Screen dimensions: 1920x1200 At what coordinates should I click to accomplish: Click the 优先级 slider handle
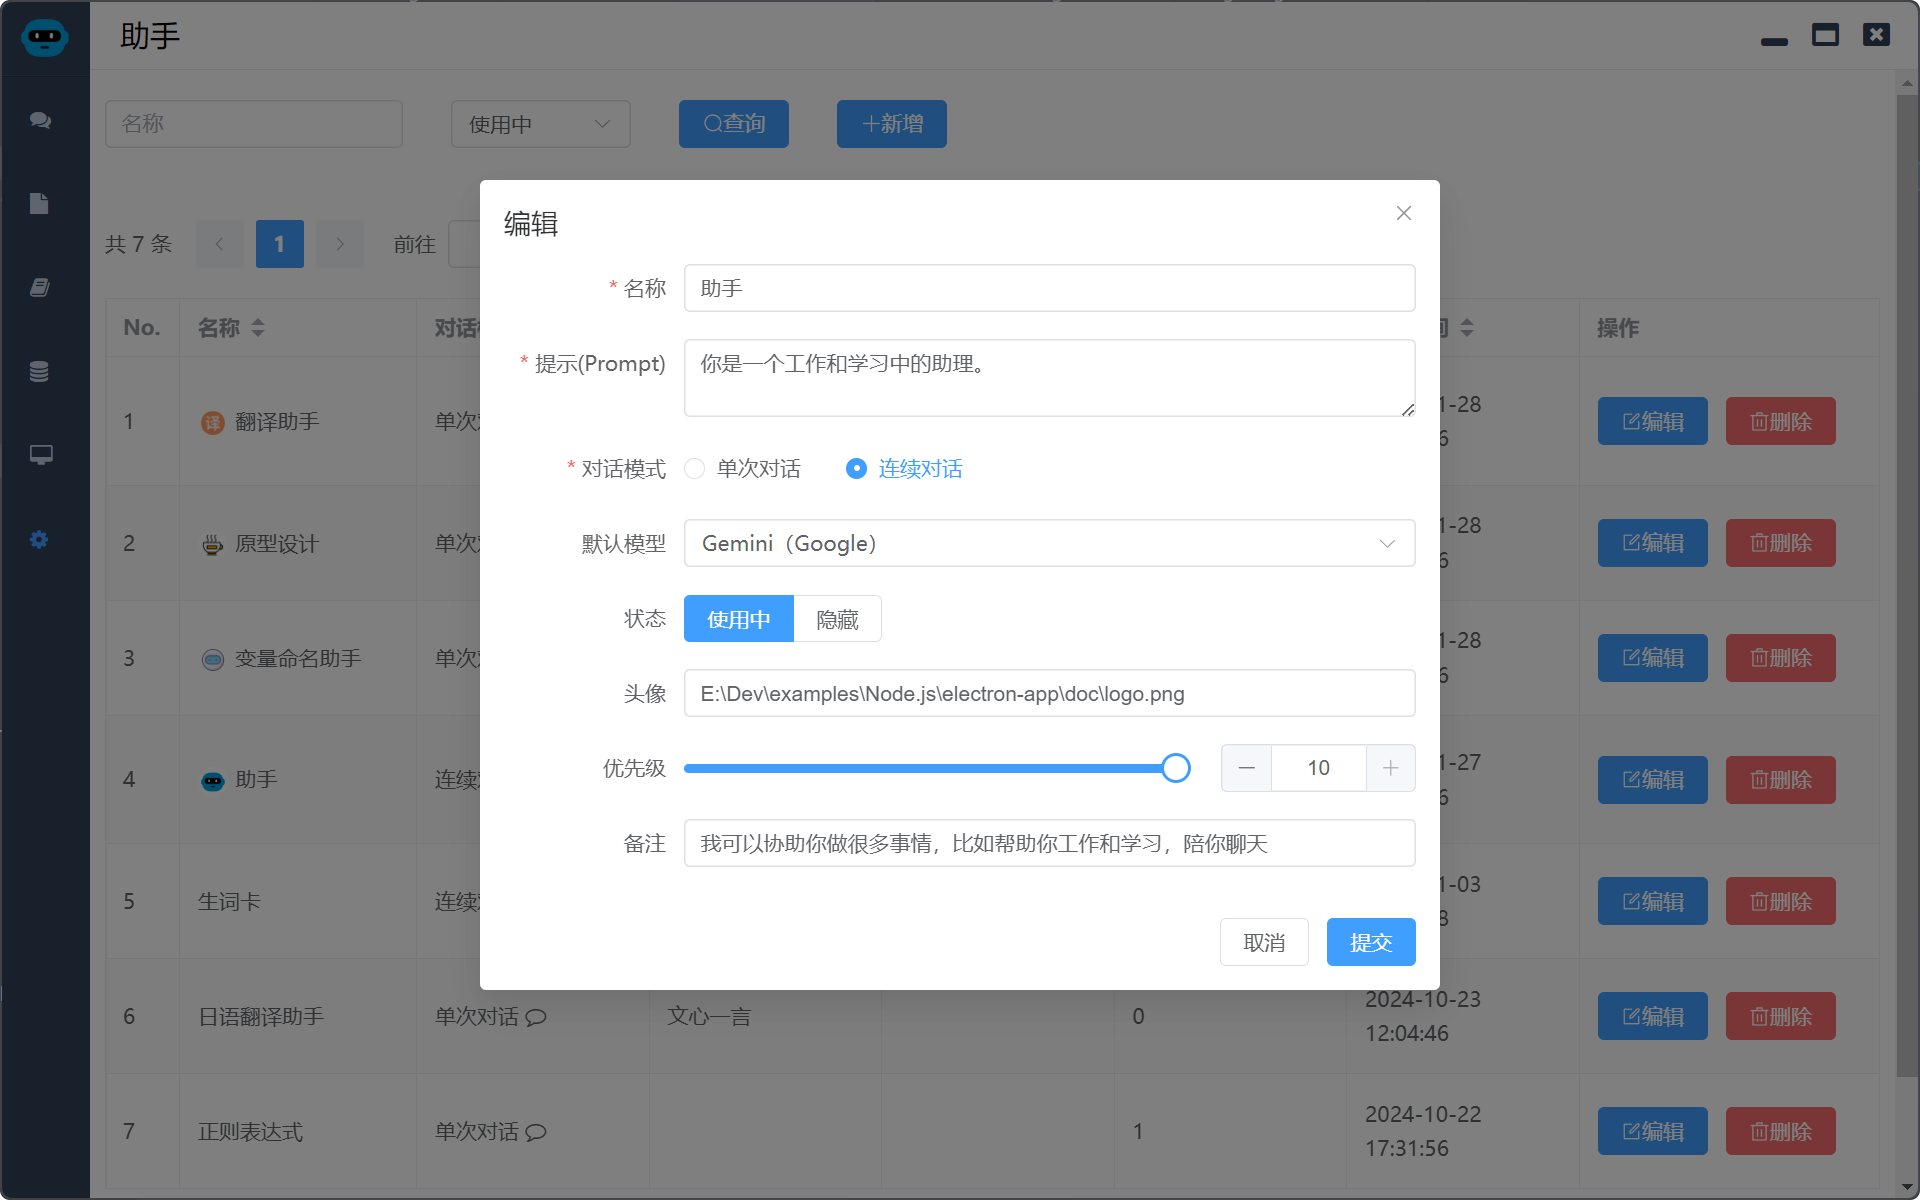[1176, 768]
